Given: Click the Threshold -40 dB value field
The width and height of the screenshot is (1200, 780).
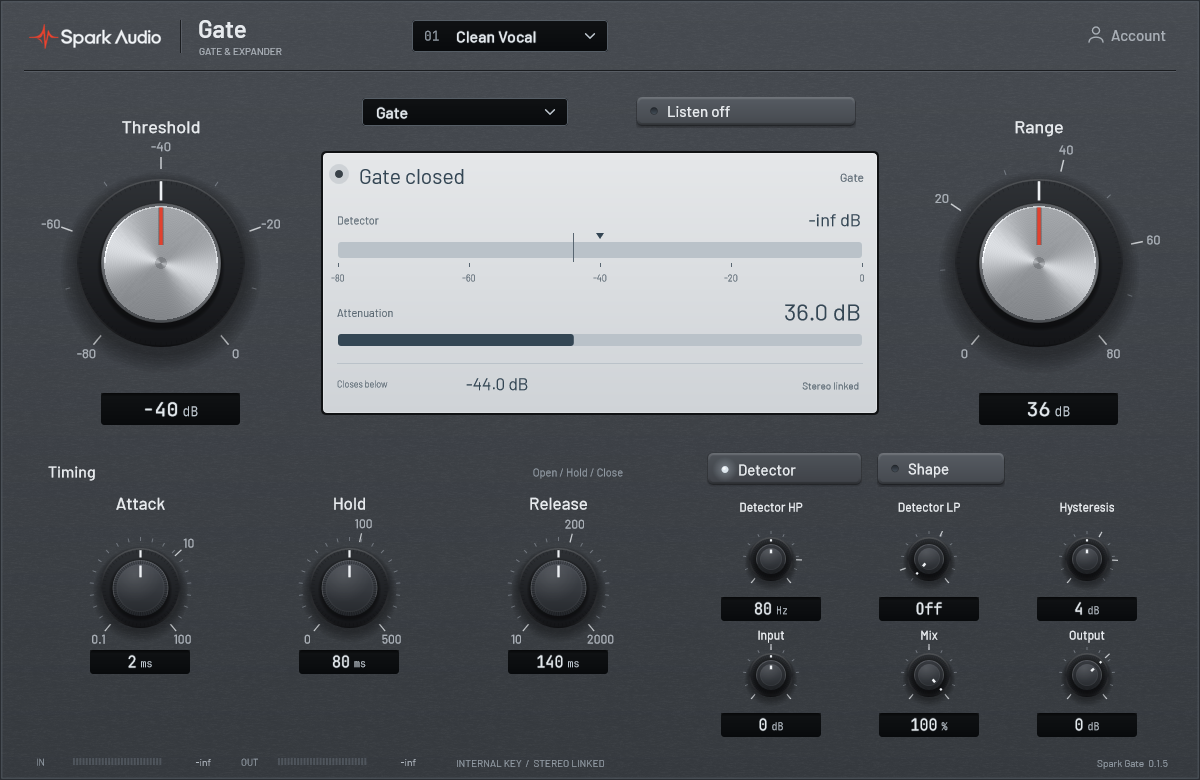Looking at the screenshot, I should 170,409.
